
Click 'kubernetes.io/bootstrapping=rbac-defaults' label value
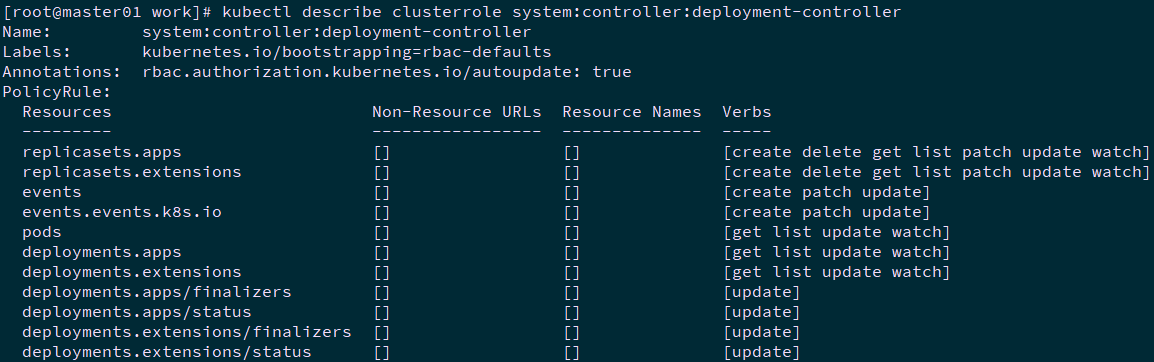pyautogui.click(x=347, y=53)
